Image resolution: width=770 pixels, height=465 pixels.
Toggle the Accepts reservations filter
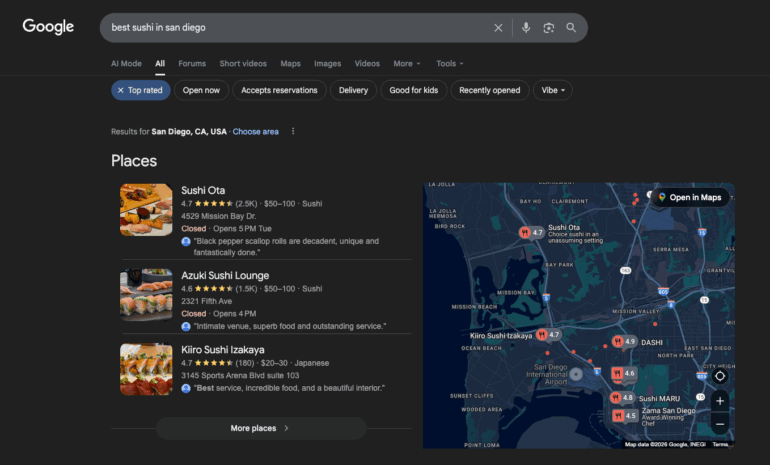coord(279,90)
